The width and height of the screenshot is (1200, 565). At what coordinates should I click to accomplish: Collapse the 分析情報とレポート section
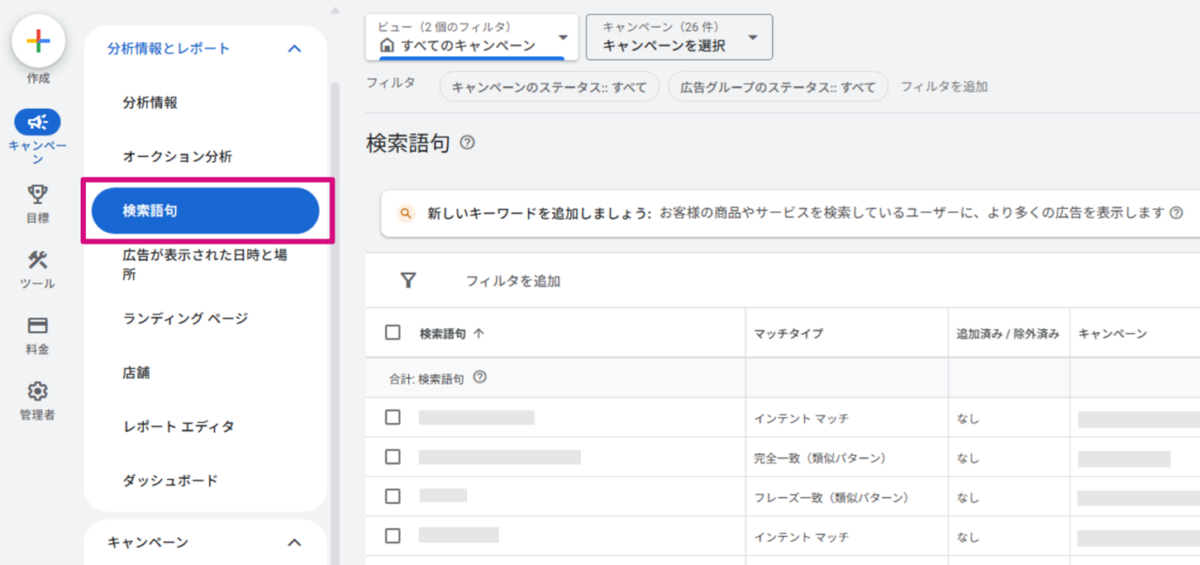(294, 48)
